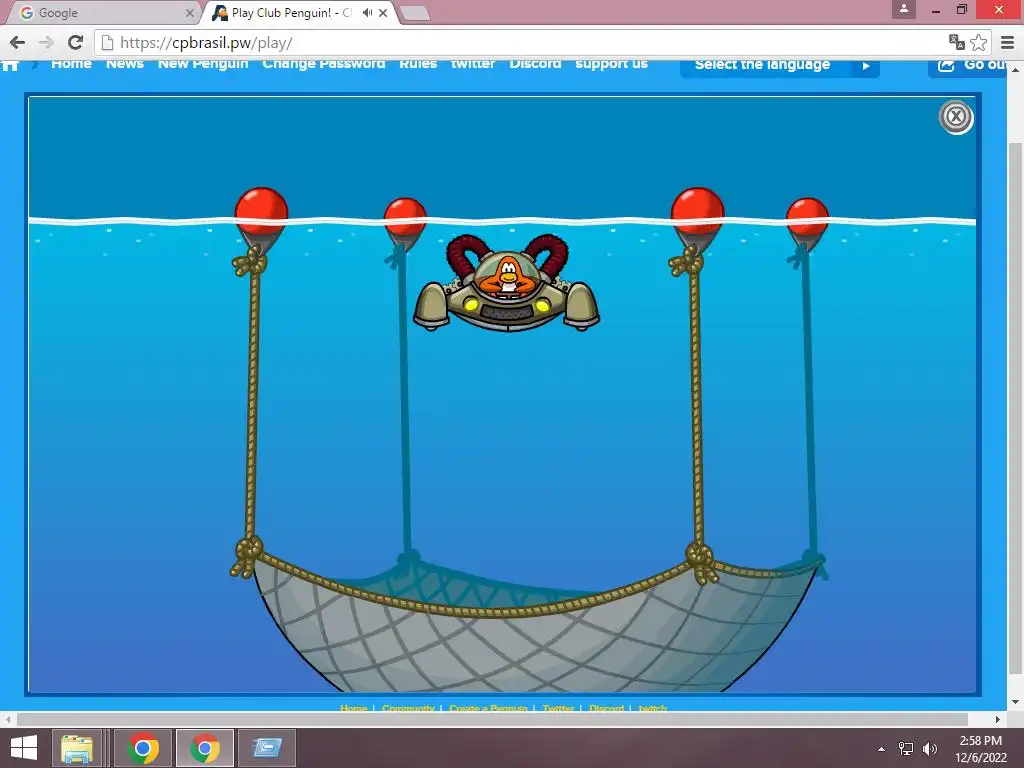Open the News menu link

(x=125, y=64)
